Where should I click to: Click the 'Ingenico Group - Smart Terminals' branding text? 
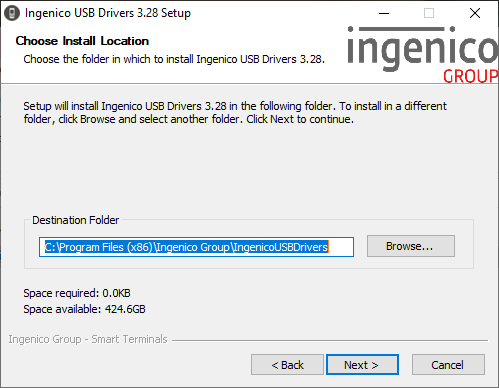pyautogui.click(x=88, y=339)
